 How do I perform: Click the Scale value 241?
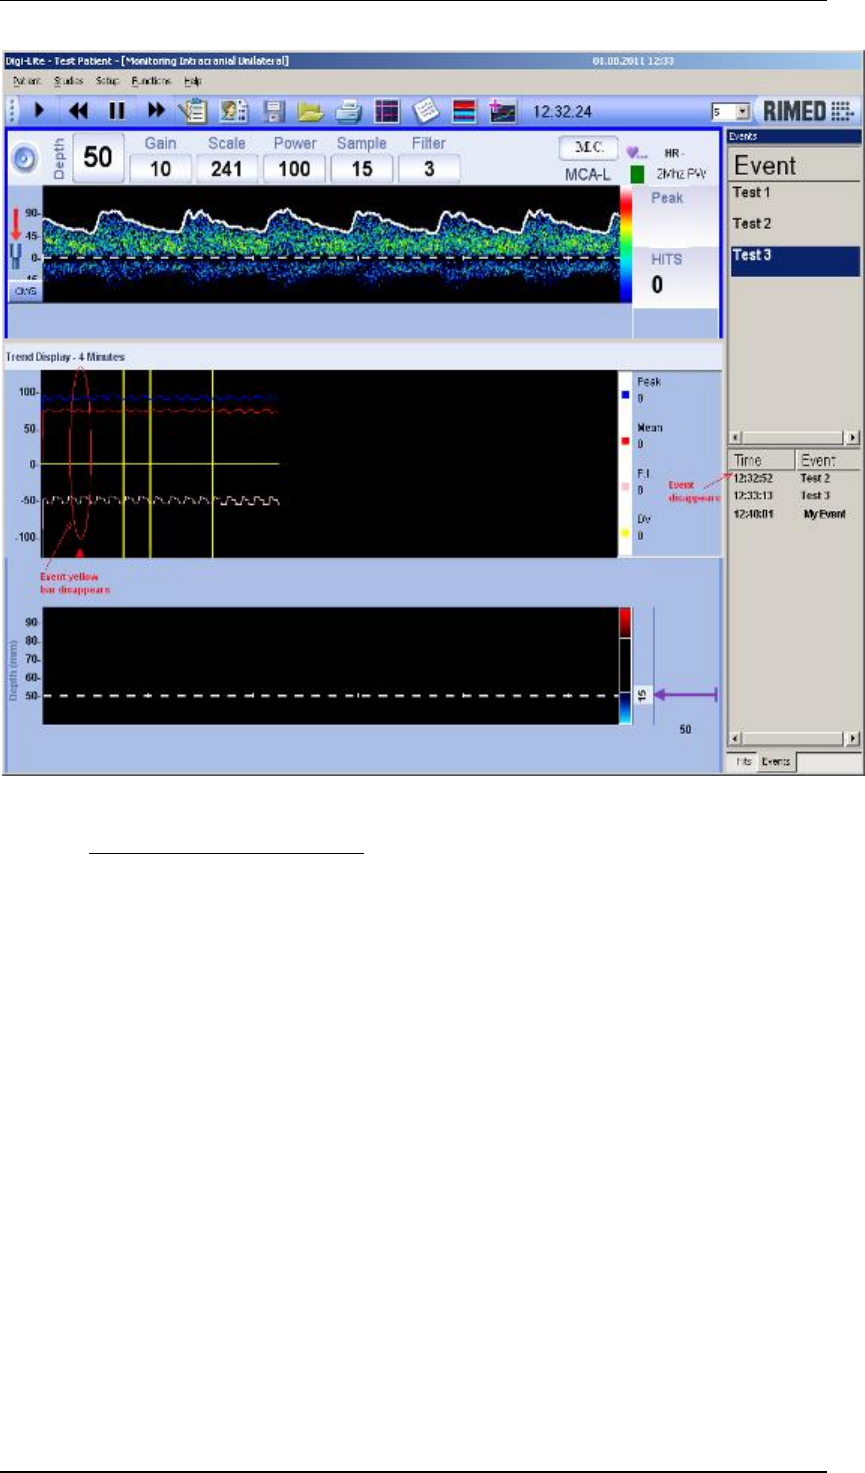coord(227,169)
